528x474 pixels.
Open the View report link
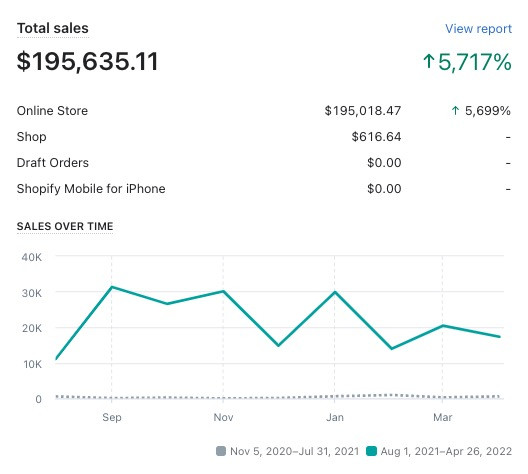point(478,29)
